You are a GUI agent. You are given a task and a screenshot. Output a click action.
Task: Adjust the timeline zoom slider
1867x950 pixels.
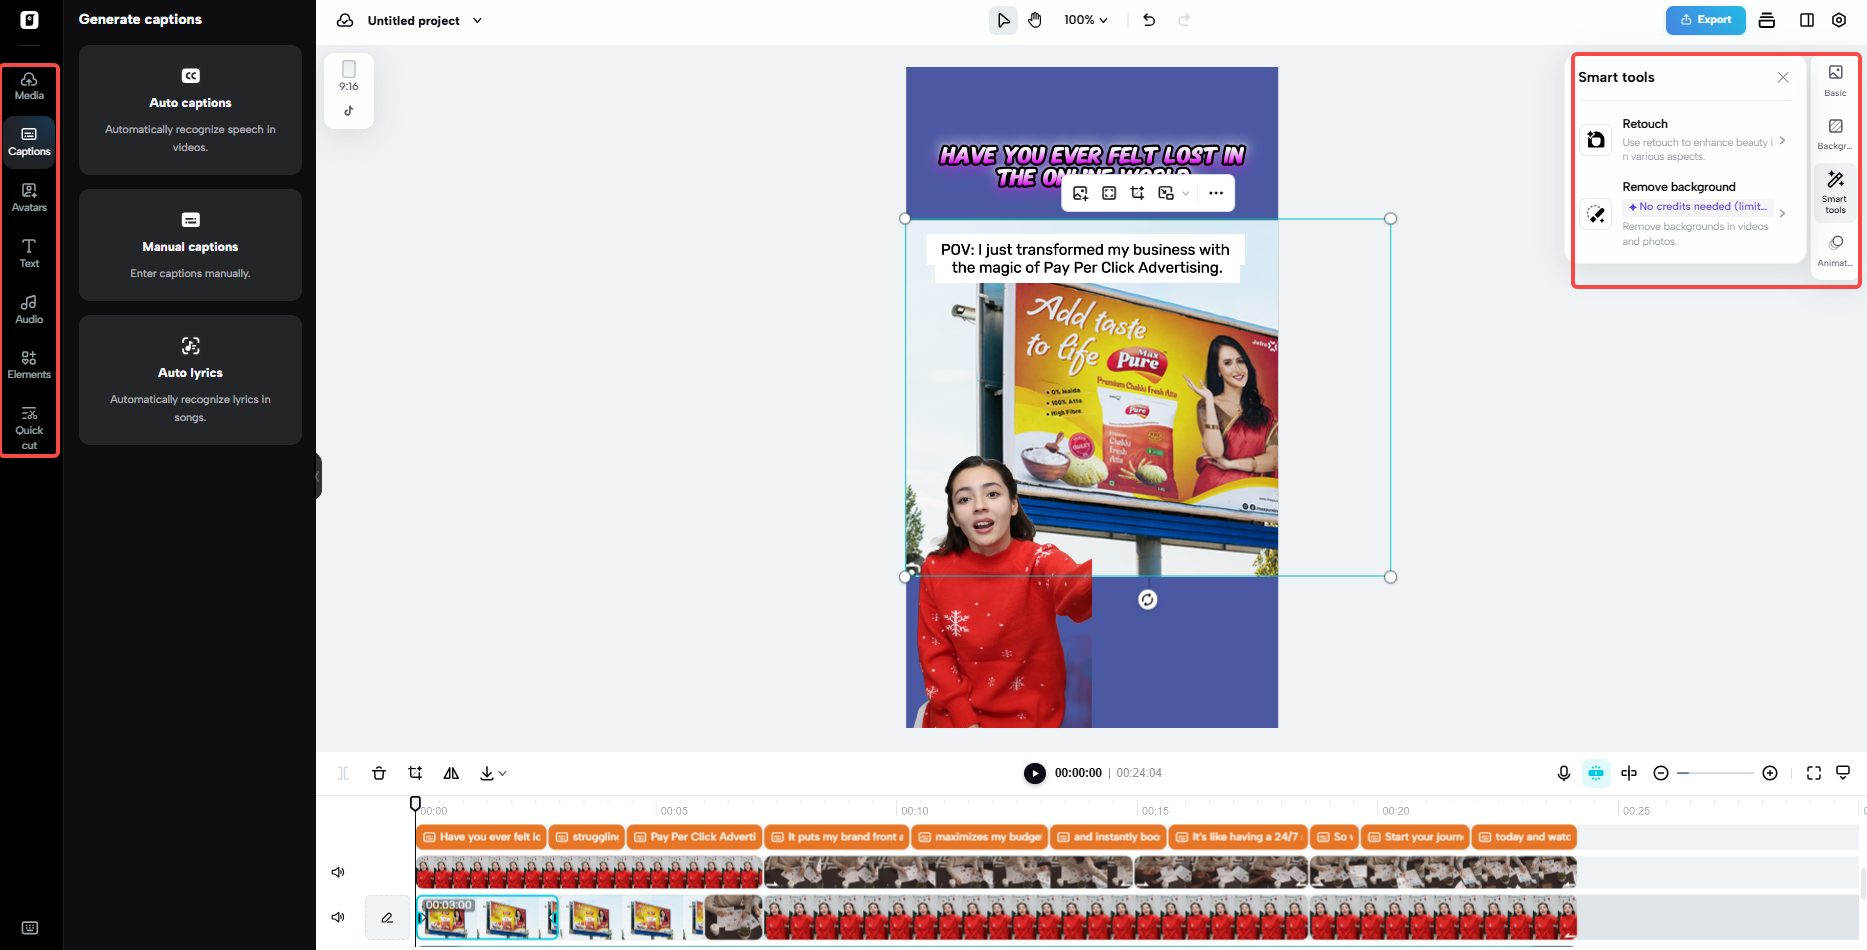pyautogui.click(x=1715, y=773)
